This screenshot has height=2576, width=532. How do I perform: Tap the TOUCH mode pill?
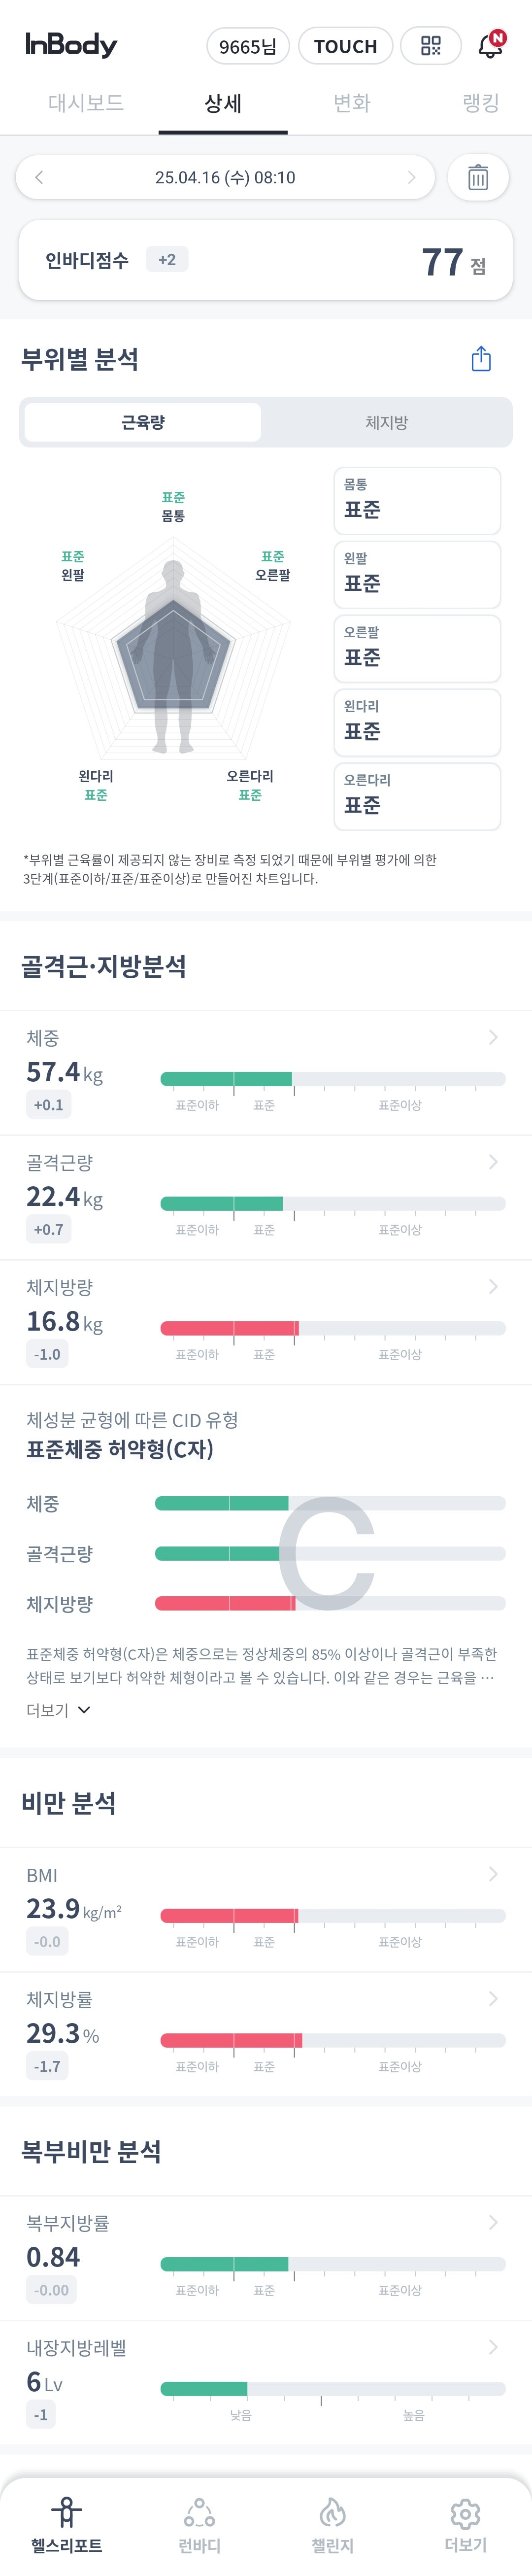(x=345, y=46)
